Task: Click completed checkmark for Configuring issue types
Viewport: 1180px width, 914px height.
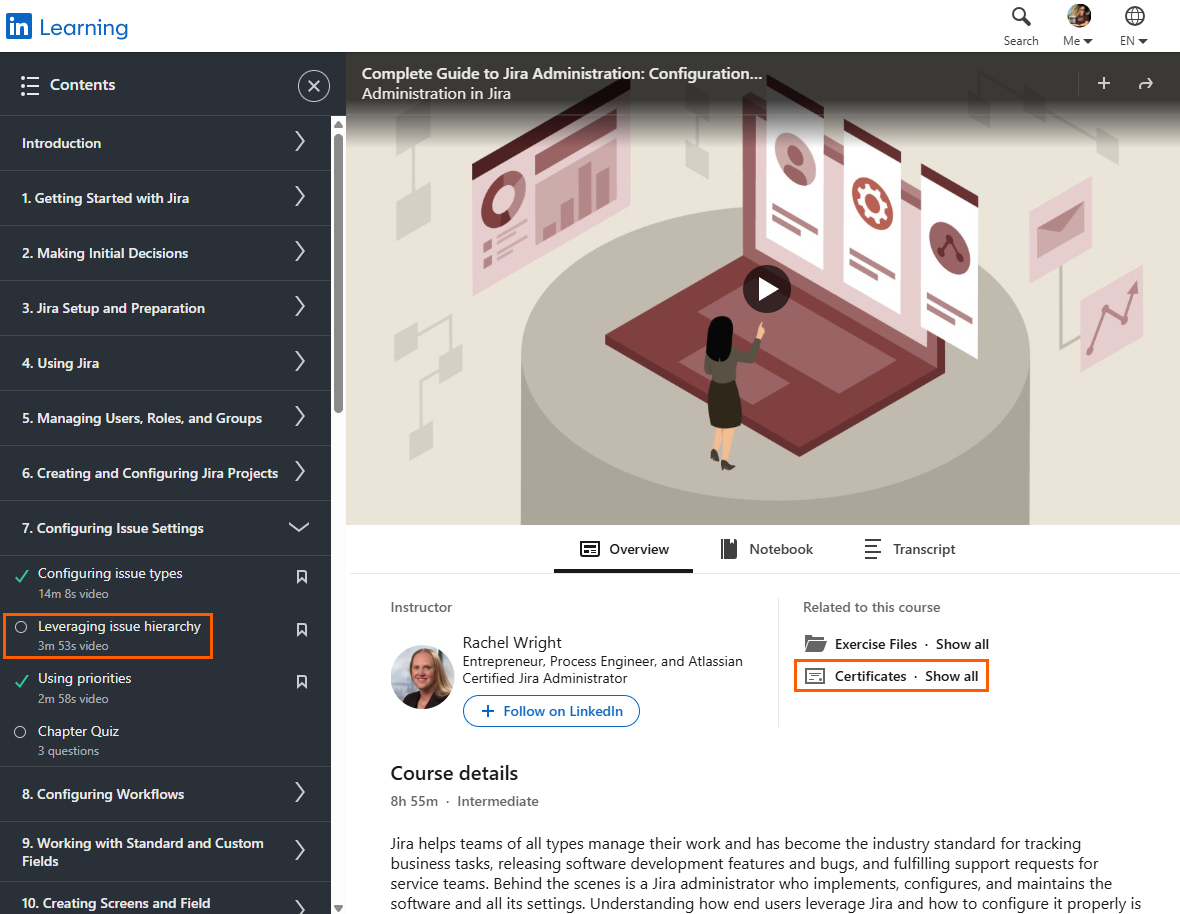Action: pyautogui.click(x=22, y=576)
